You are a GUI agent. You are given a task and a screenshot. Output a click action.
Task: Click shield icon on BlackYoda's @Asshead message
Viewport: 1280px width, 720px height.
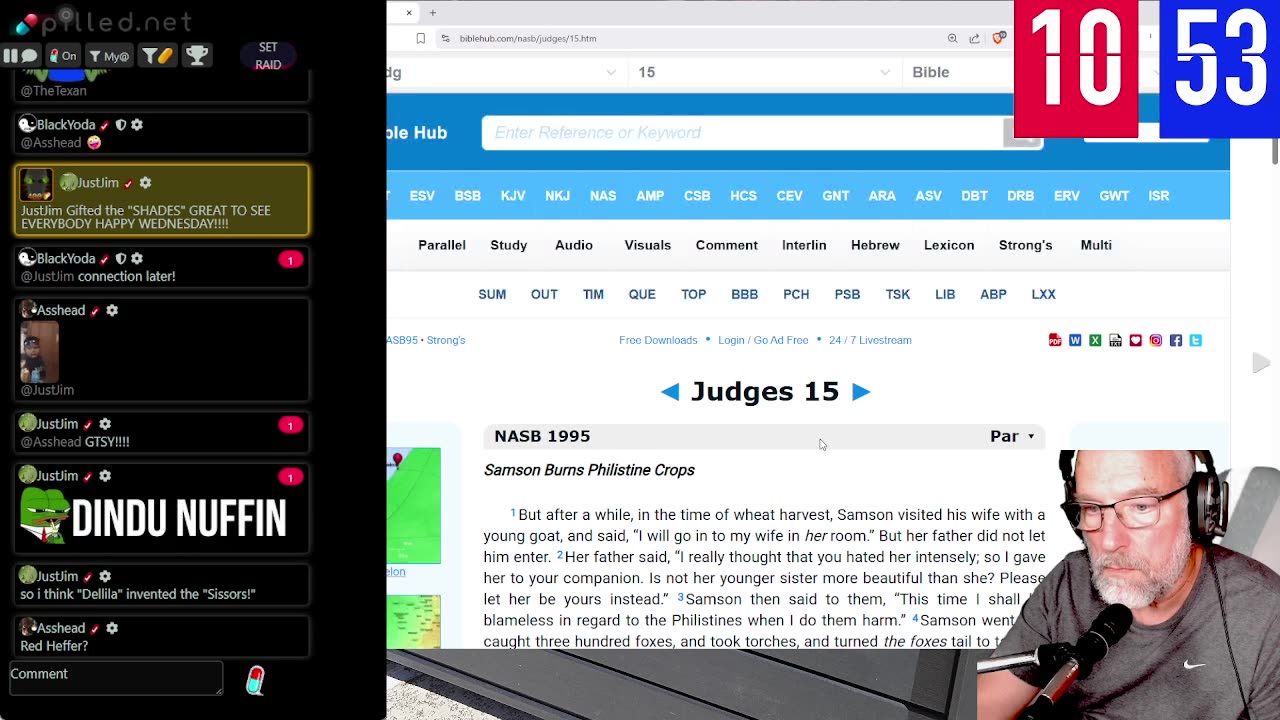[121, 125]
